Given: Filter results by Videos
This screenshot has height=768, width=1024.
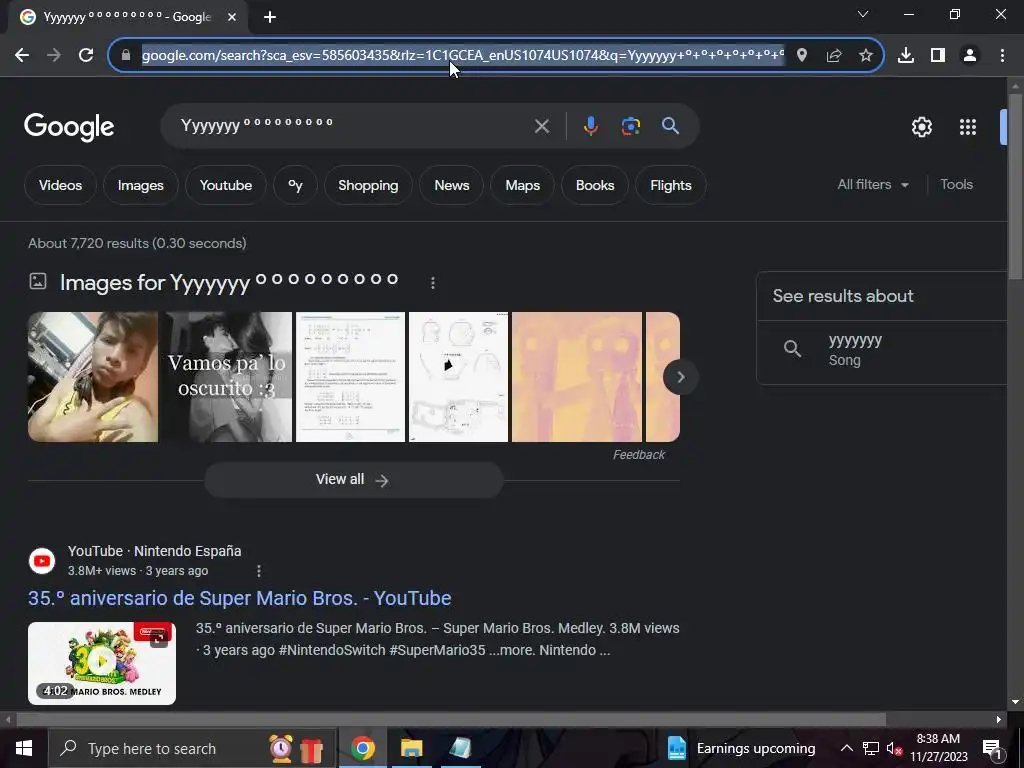Looking at the screenshot, I should 60,185.
